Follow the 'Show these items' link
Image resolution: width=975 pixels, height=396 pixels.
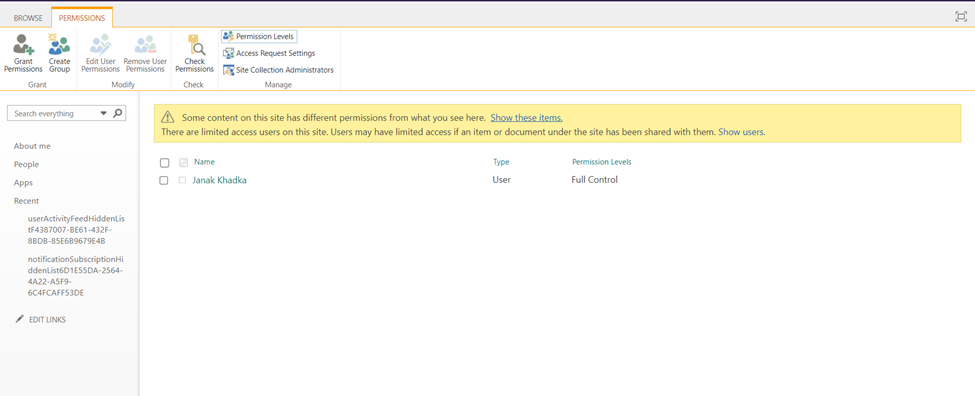pos(527,117)
